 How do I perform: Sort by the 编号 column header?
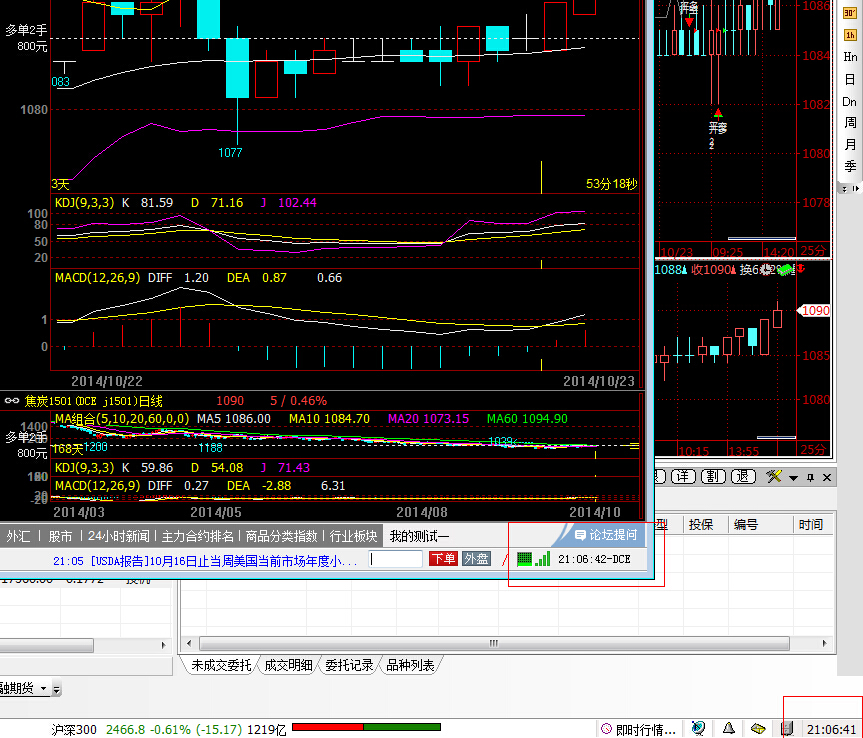(x=746, y=525)
